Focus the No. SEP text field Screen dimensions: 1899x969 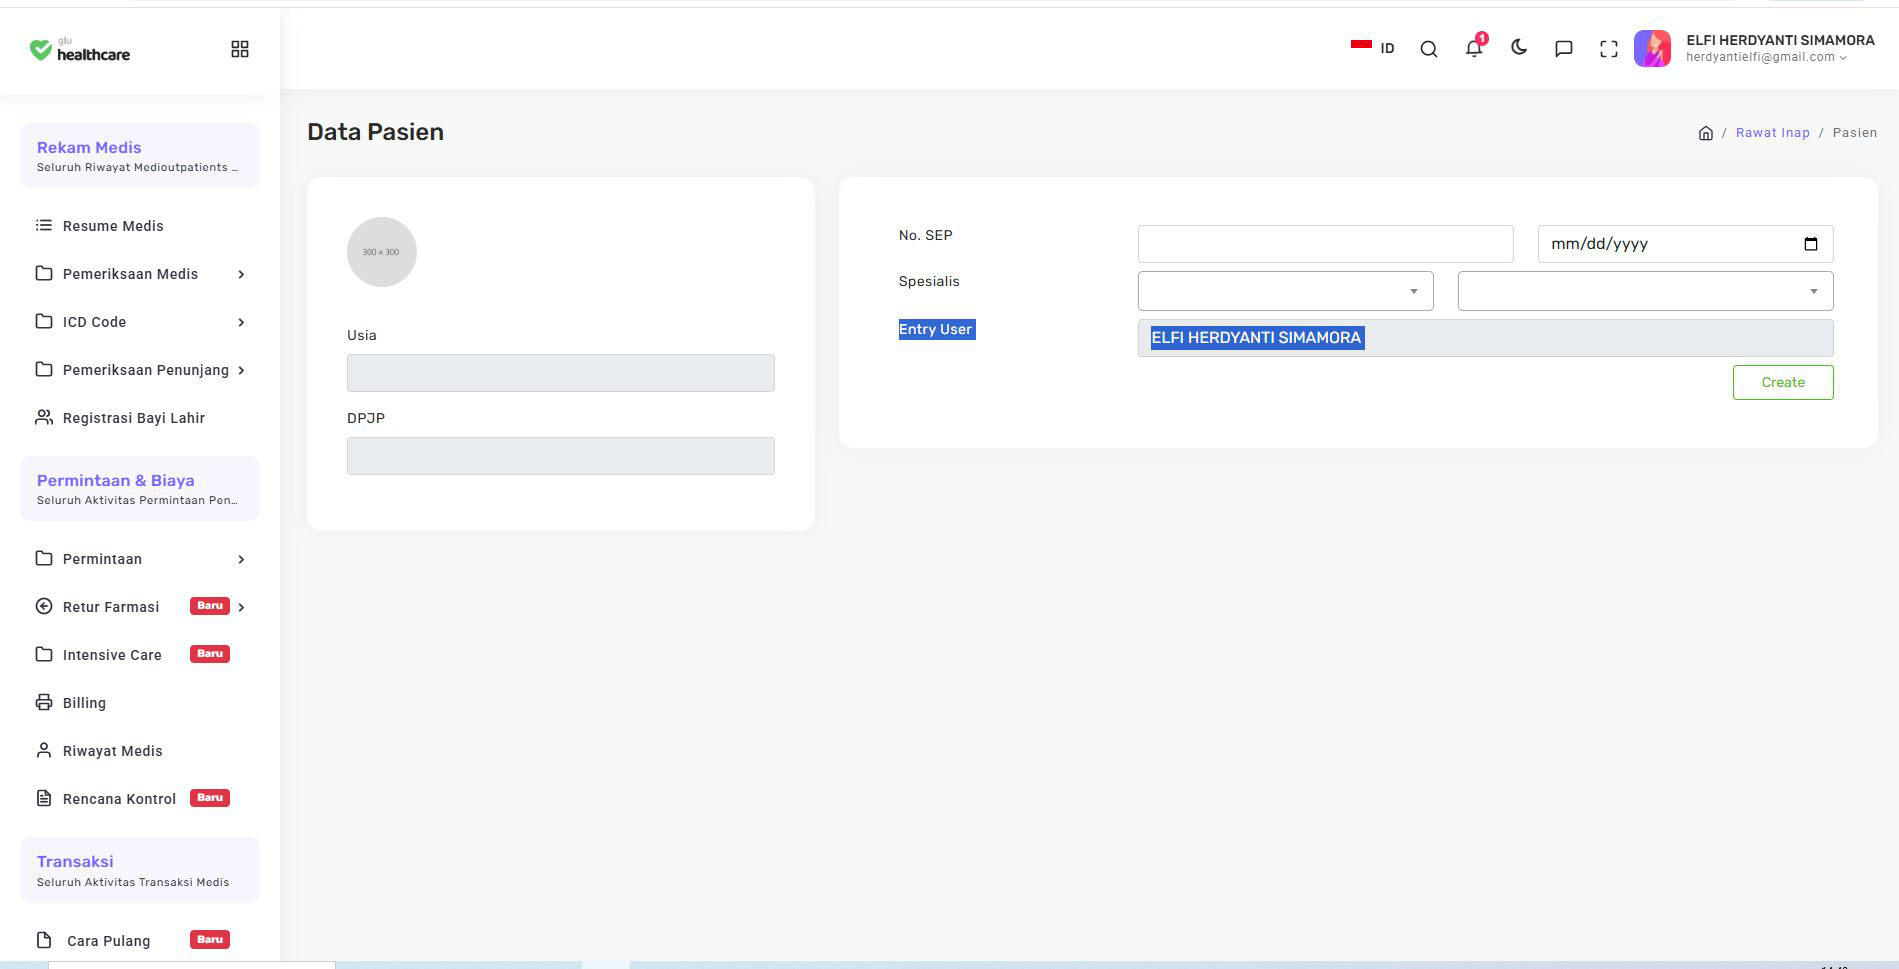pos(1326,244)
